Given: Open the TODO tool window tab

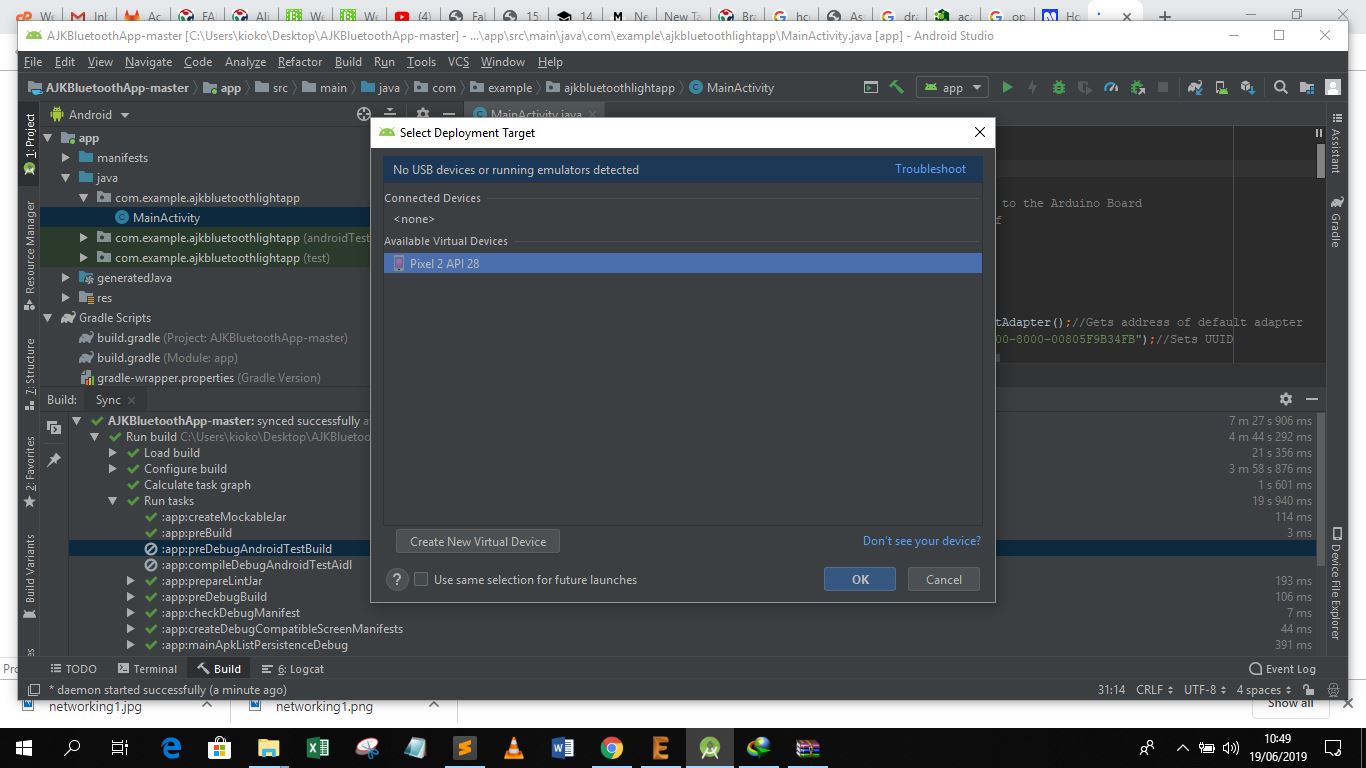Looking at the screenshot, I should [73, 669].
